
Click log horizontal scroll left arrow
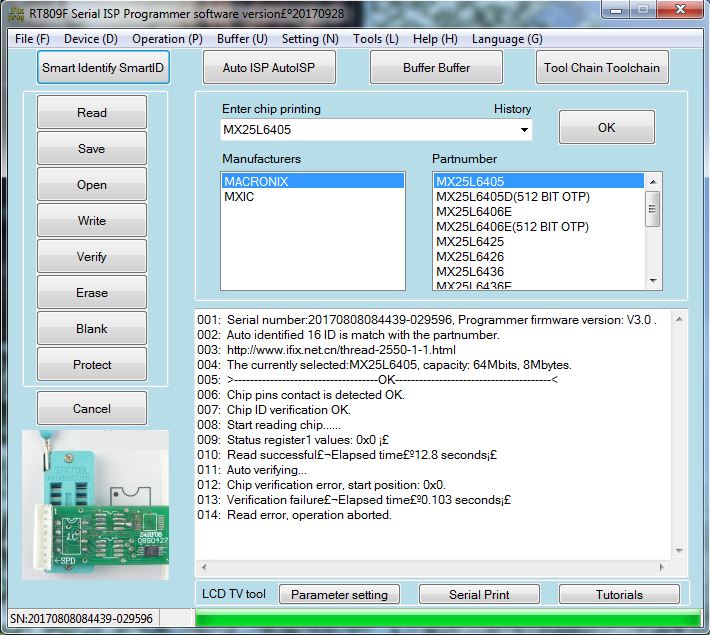(204, 567)
